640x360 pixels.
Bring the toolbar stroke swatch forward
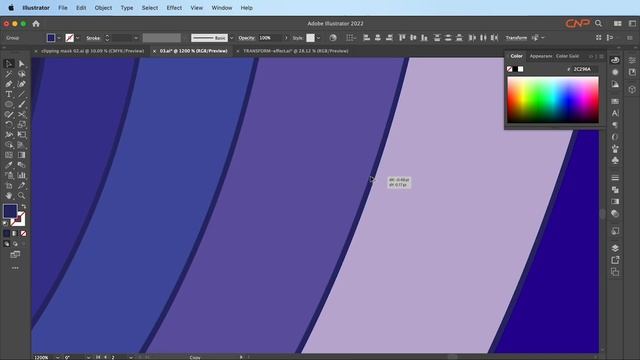[x=19, y=219]
